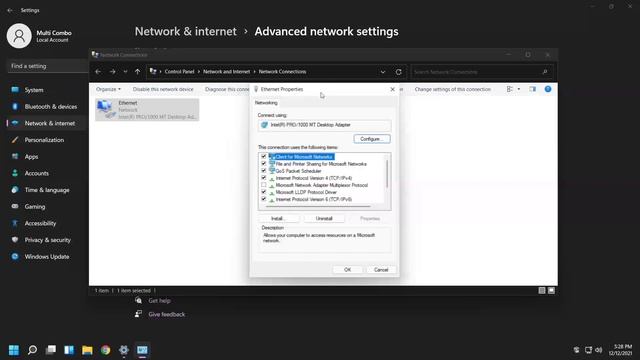Click the Configure button
The width and height of the screenshot is (640, 360).
click(x=372, y=139)
